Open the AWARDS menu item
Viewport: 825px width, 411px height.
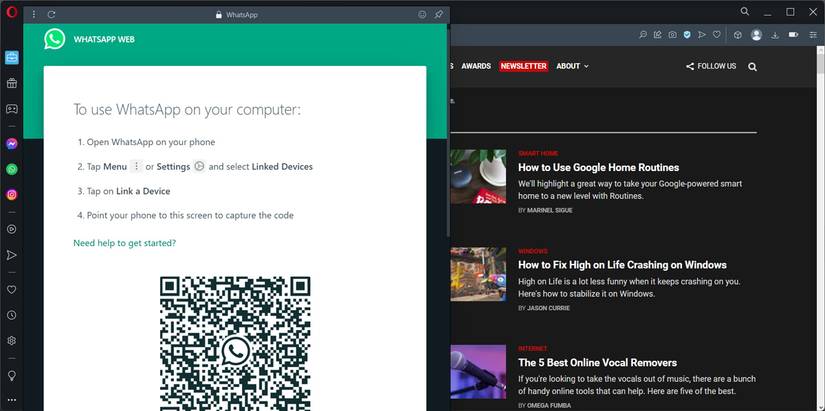pos(476,66)
